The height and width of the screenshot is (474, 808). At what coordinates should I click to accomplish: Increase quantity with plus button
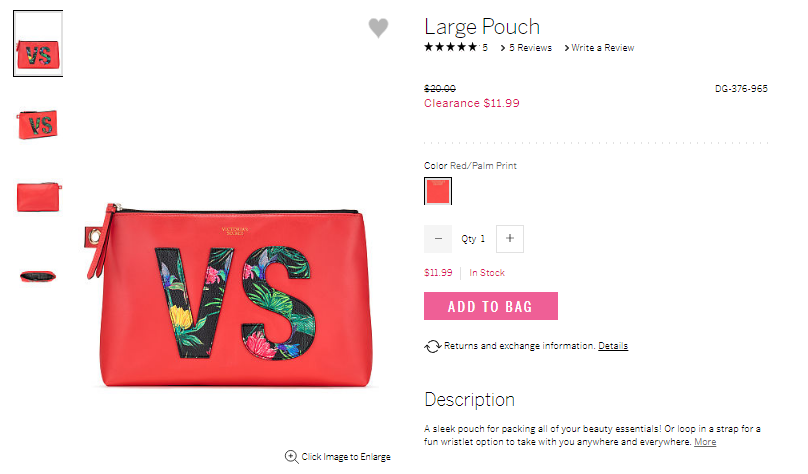point(510,239)
